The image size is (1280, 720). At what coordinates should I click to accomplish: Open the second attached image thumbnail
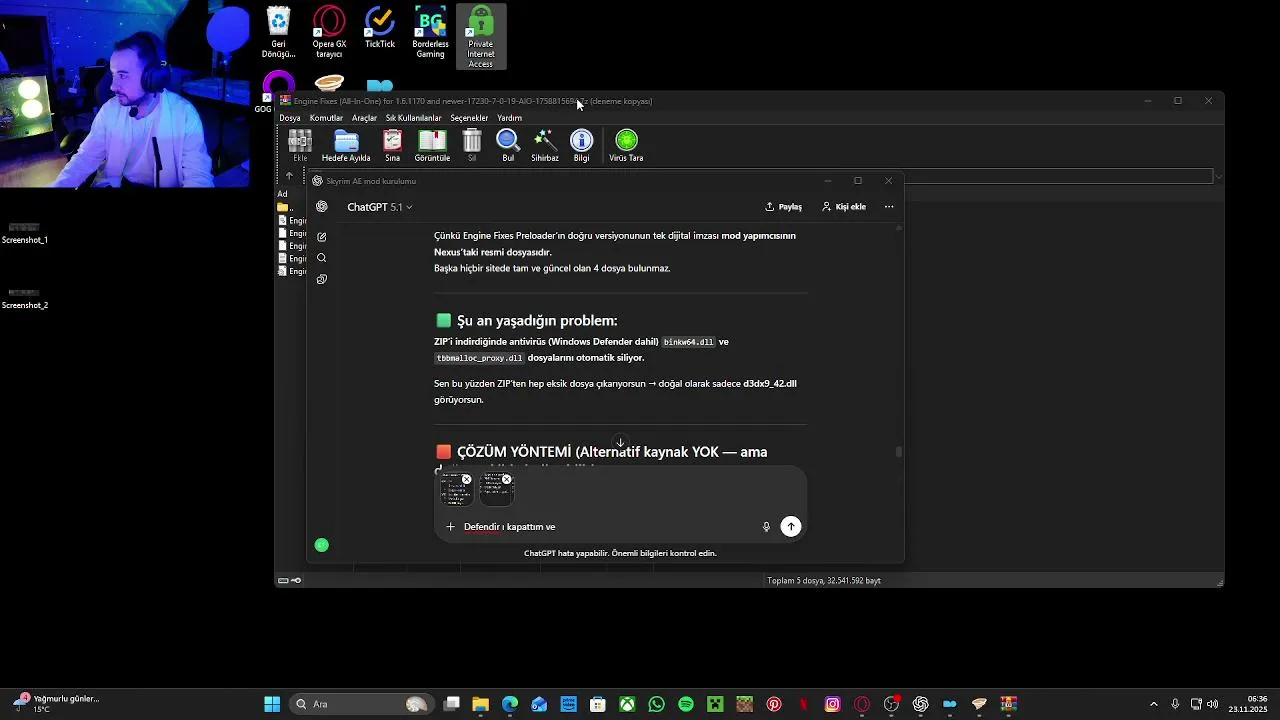496,490
